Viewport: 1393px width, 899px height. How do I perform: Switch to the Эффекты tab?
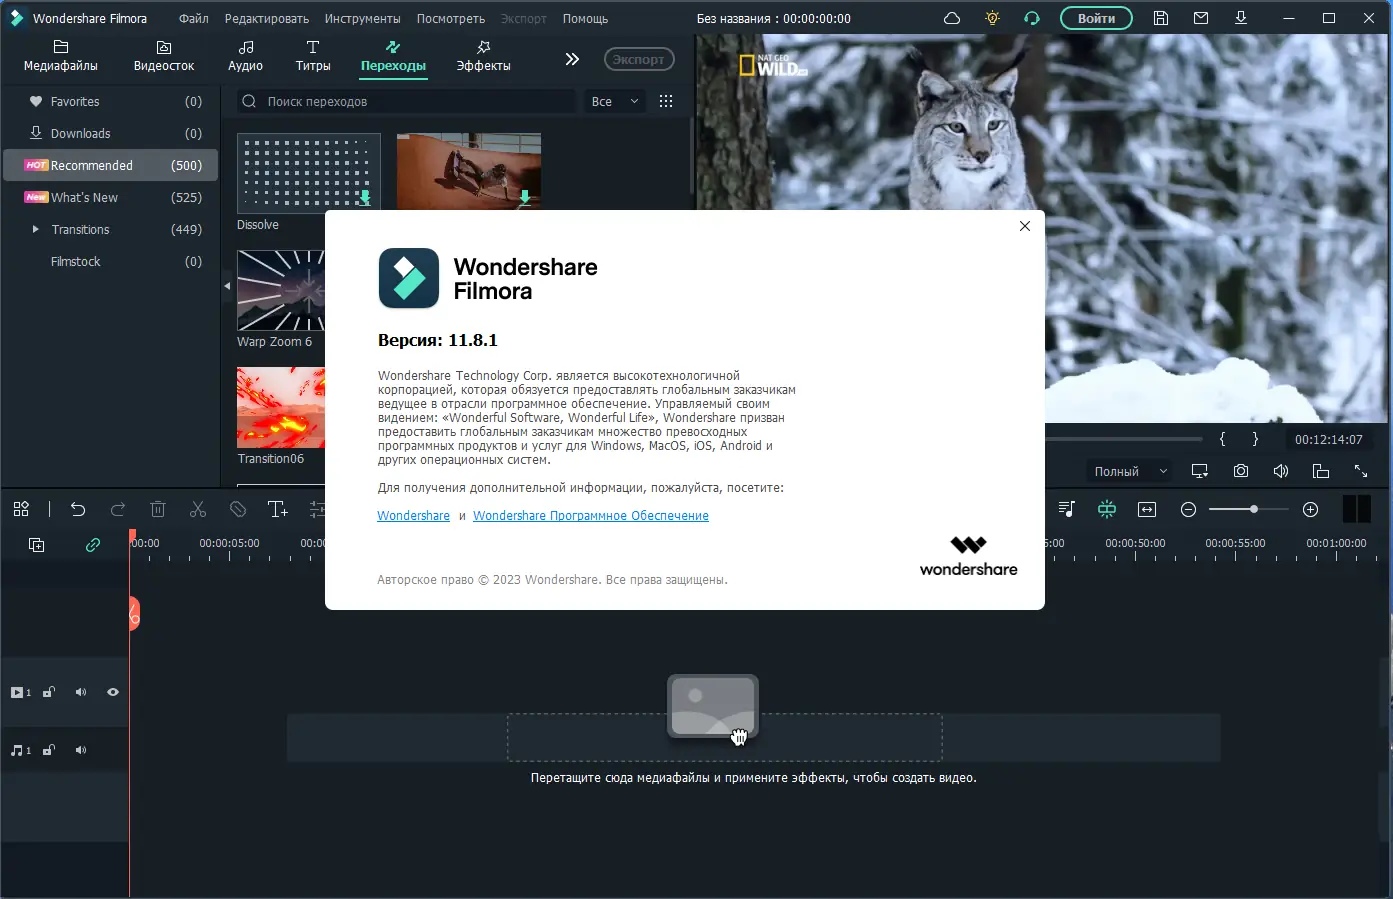click(483, 57)
